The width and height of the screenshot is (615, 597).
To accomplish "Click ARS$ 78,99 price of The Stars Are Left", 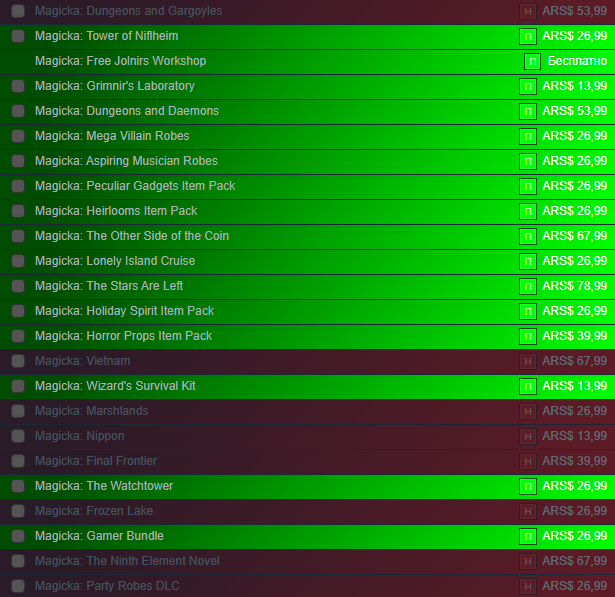I will [x=575, y=286].
